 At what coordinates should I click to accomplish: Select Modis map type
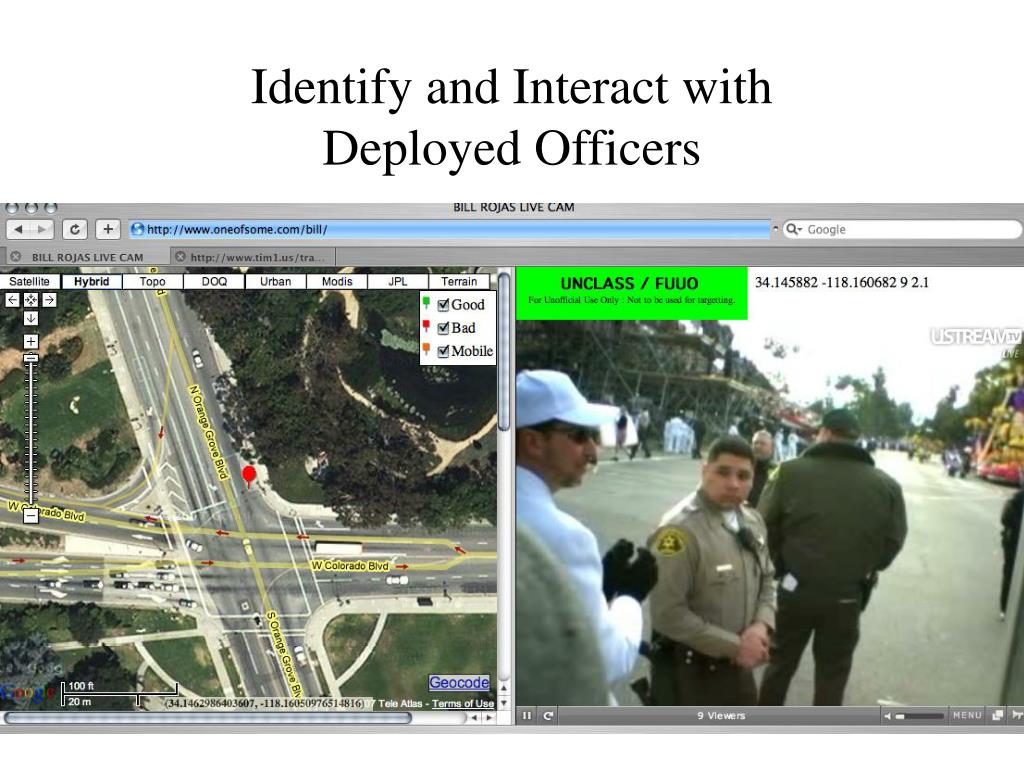click(337, 281)
